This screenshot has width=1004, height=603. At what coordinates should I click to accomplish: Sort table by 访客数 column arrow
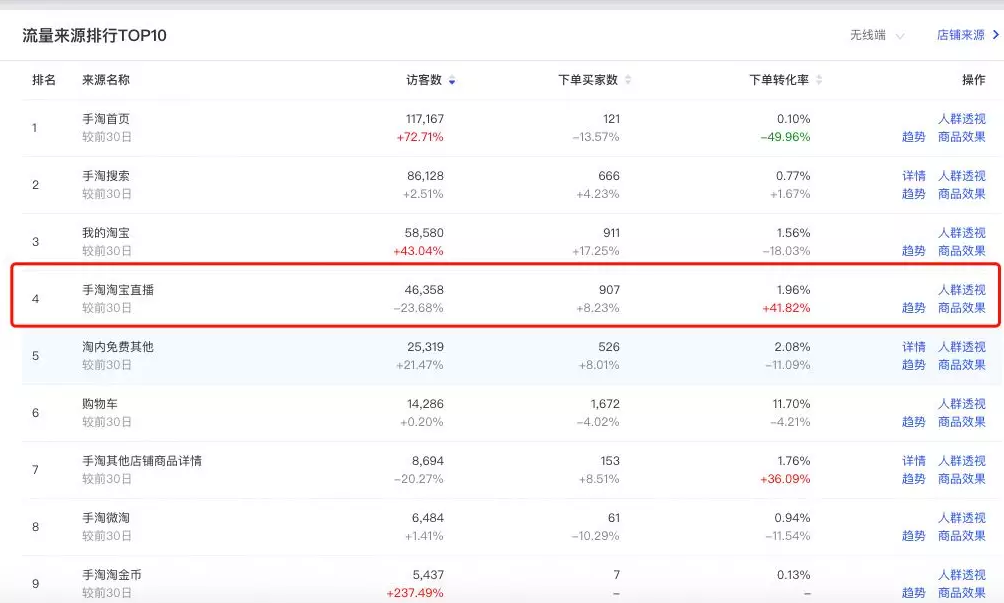click(x=452, y=80)
